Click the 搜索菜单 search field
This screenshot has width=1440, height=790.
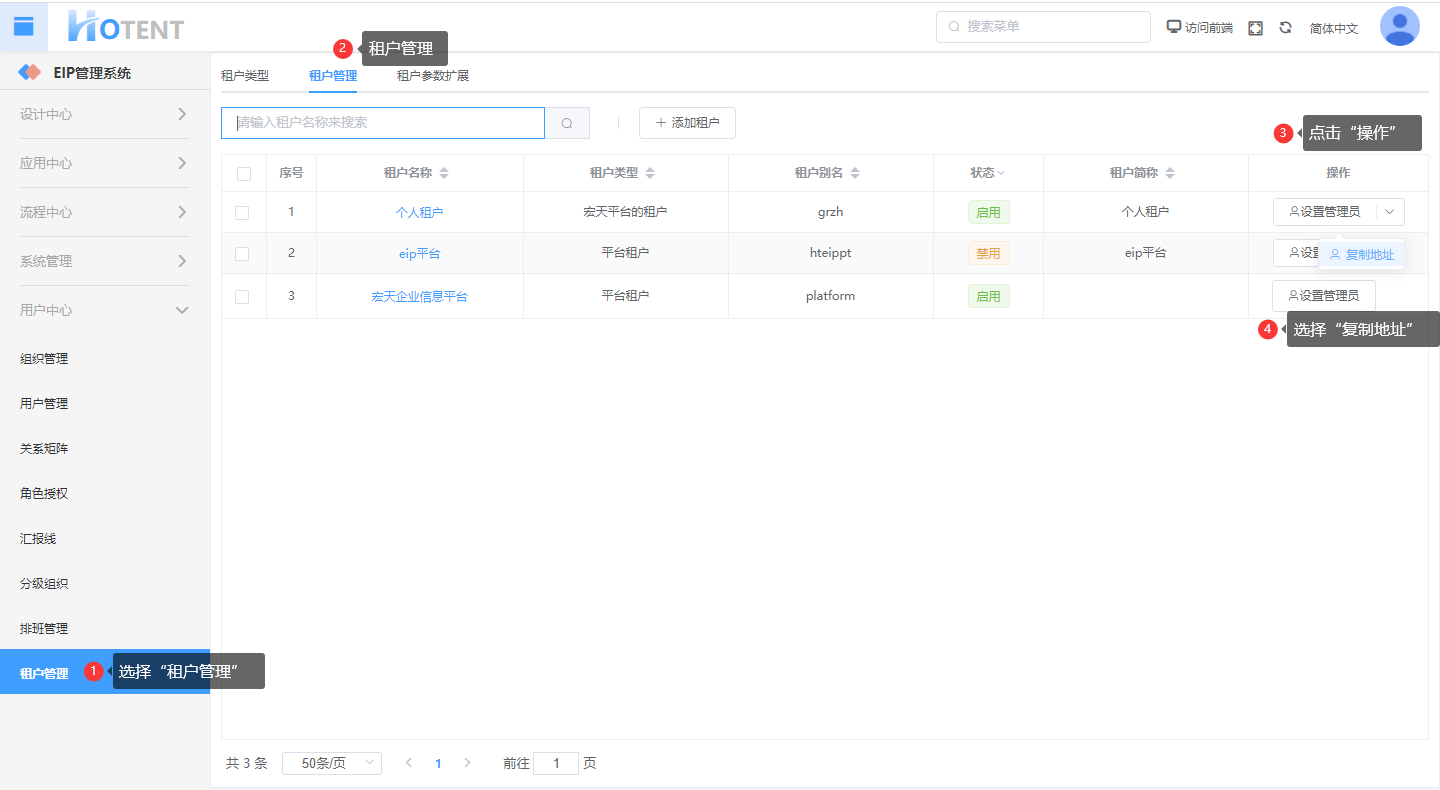tap(1043, 27)
